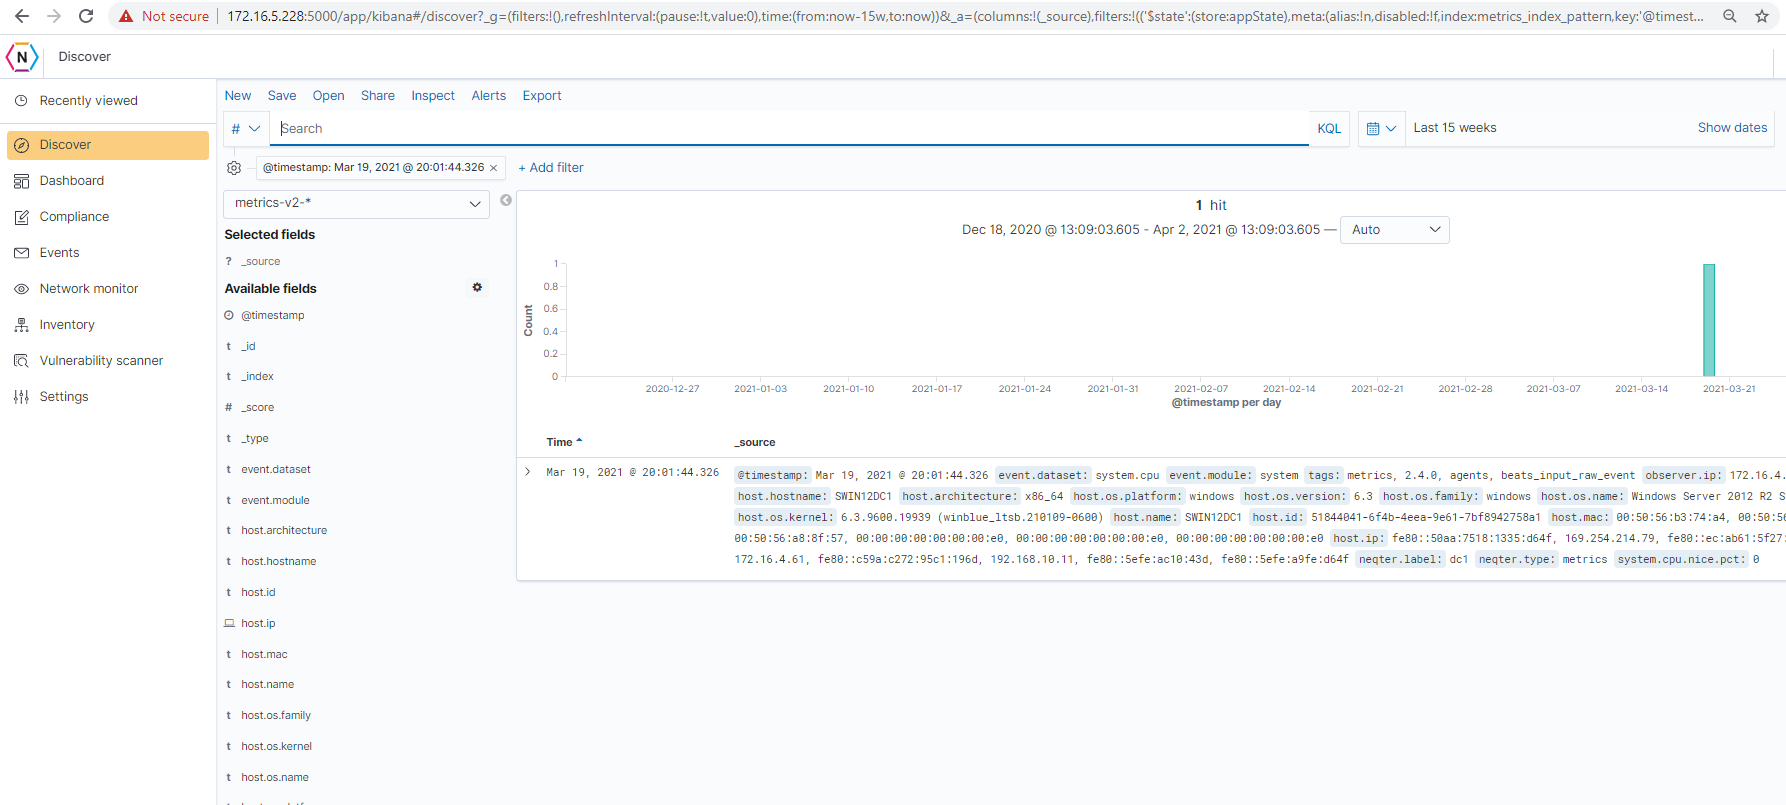Click Share in the top menu

[x=378, y=96]
